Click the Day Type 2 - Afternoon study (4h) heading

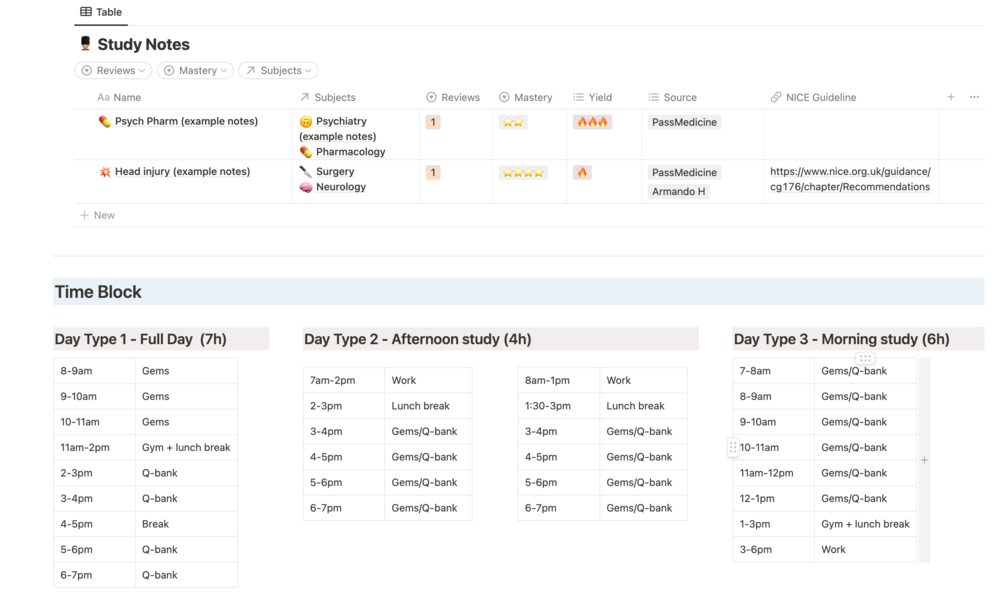tap(417, 339)
